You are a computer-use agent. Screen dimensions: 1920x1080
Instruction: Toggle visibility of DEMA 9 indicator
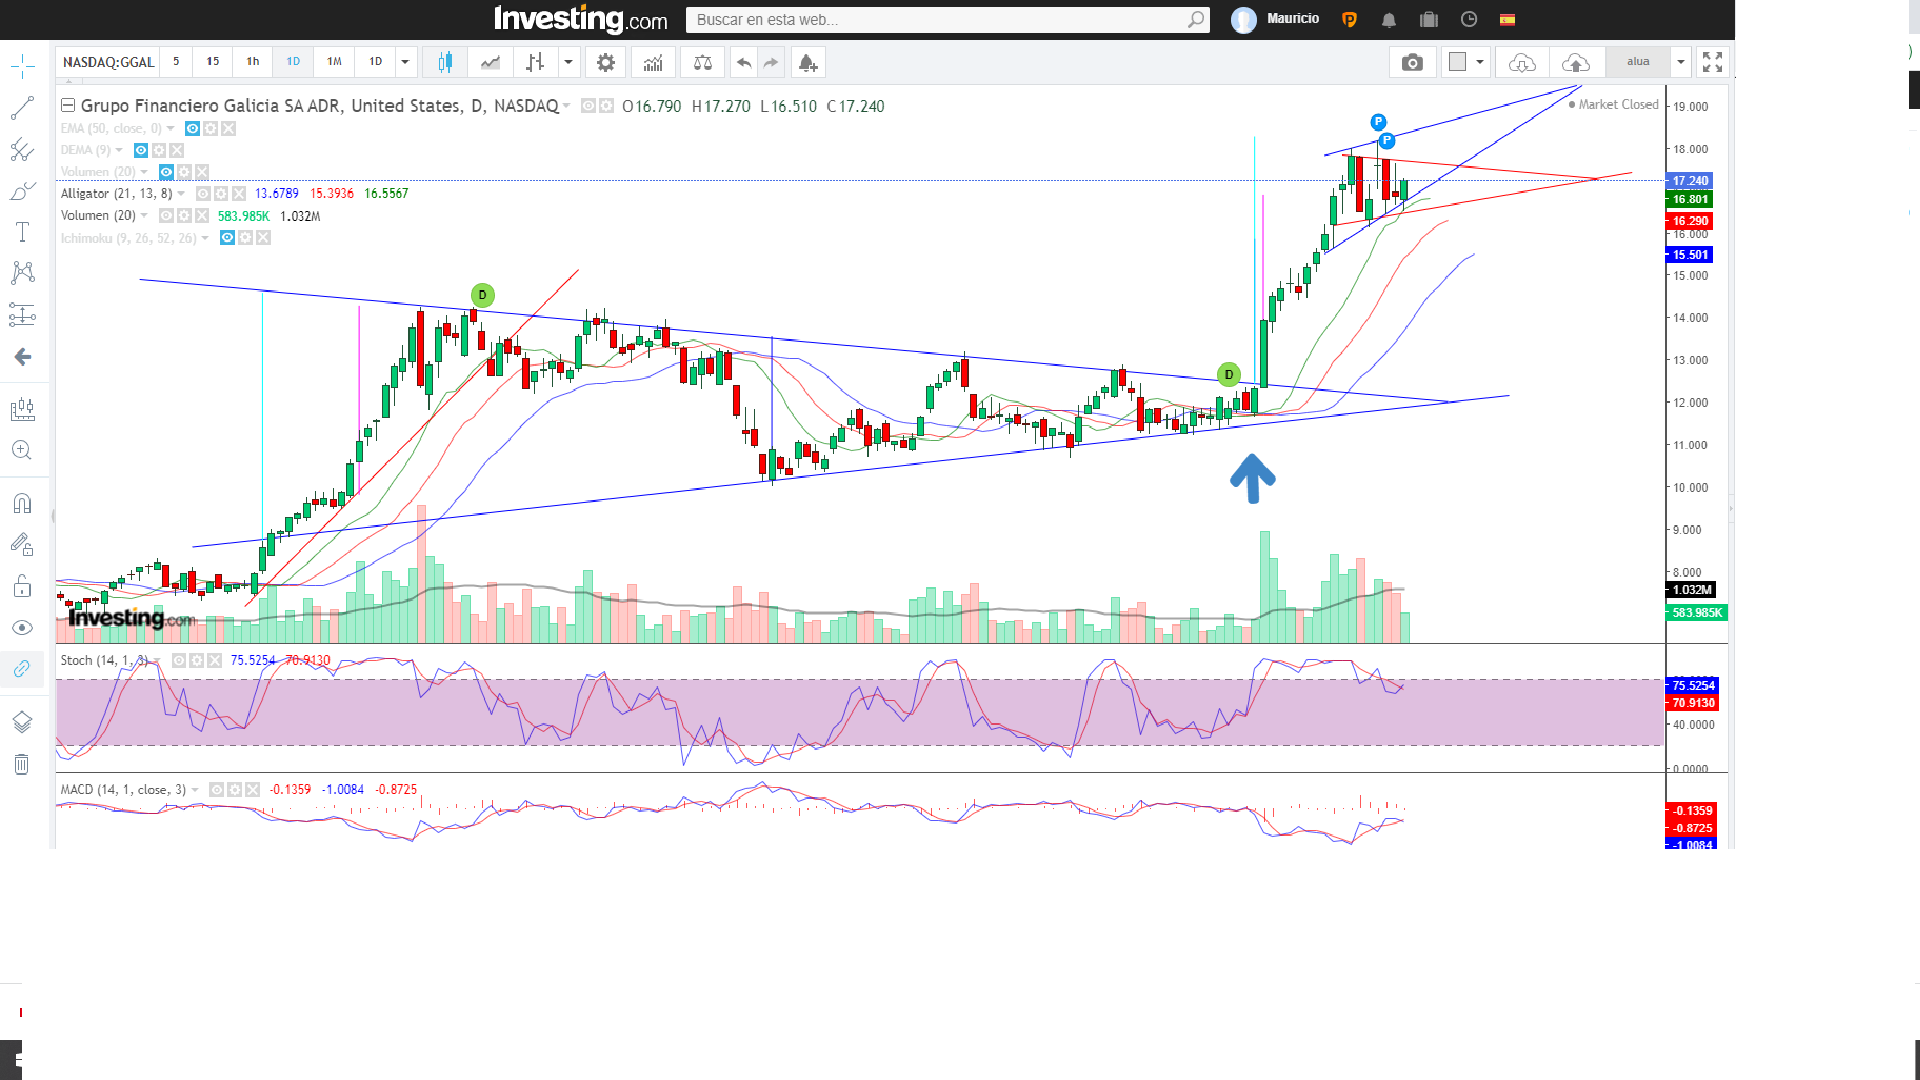pyautogui.click(x=141, y=150)
